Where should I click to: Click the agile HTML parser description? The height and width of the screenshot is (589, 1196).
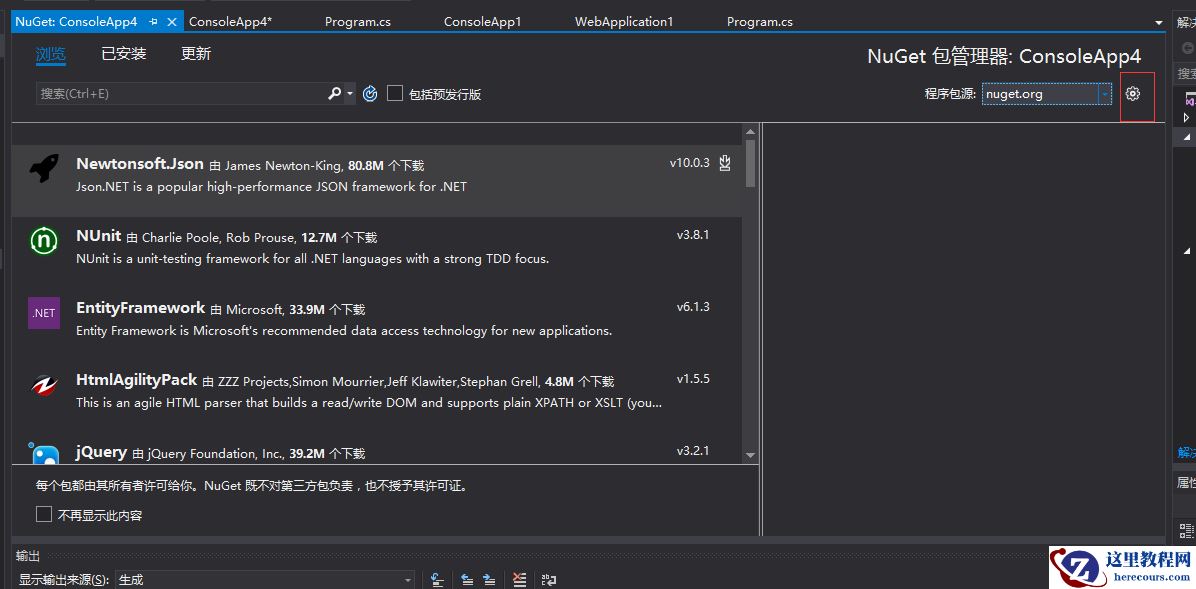coord(369,402)
